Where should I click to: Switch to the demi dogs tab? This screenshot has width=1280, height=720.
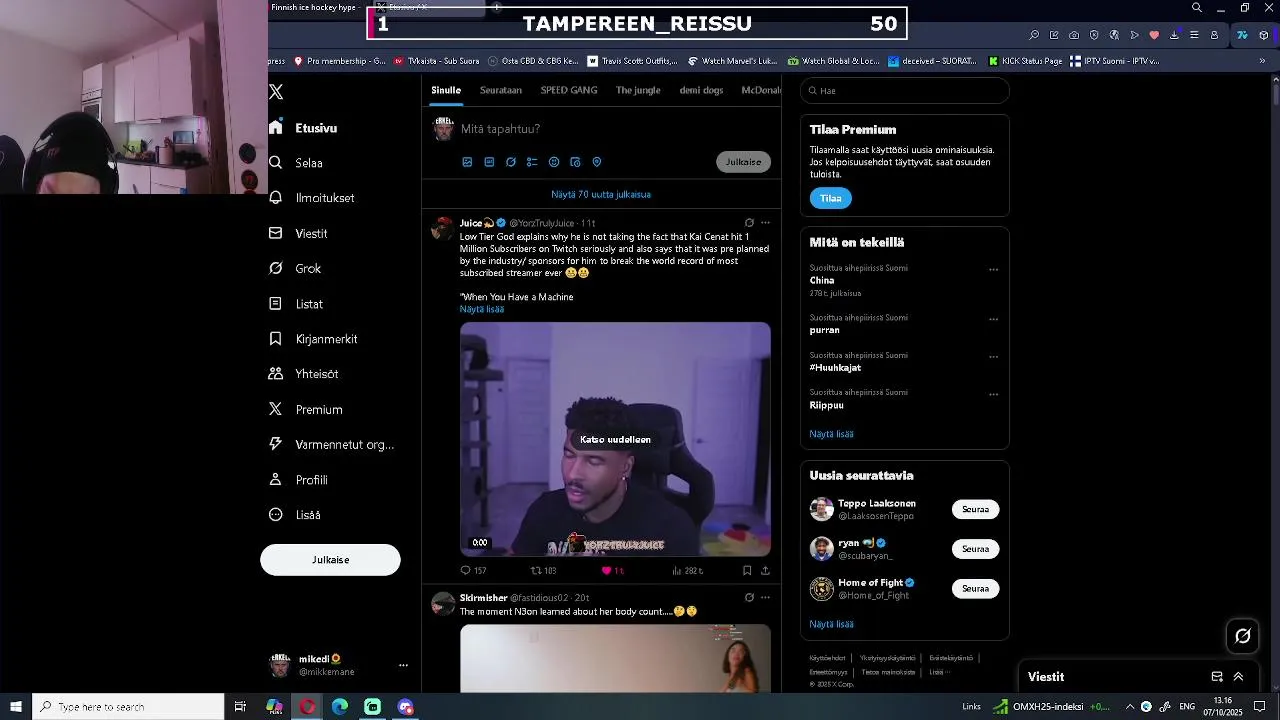701,90
